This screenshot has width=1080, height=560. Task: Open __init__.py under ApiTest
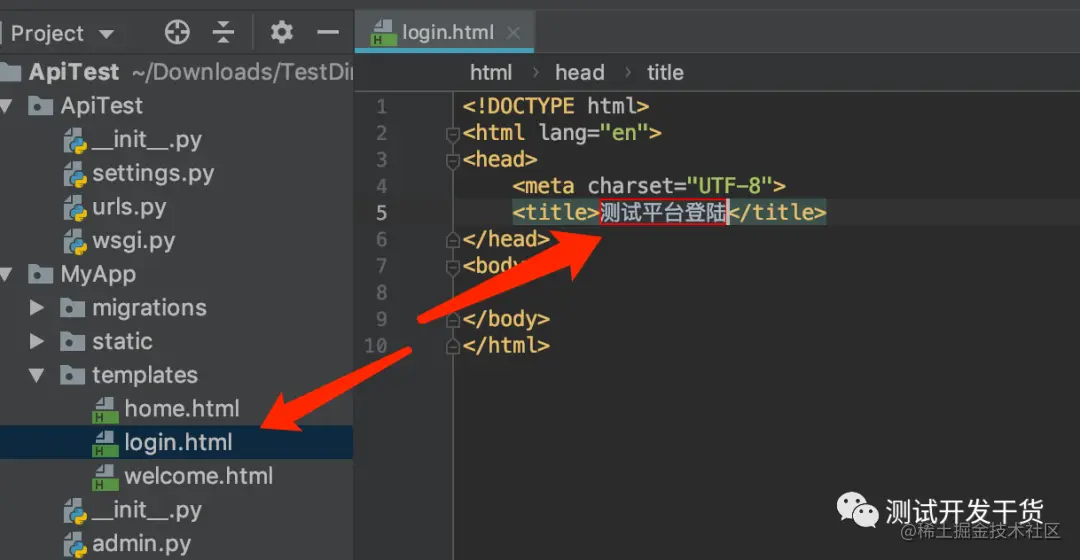(x=147, y=140)
